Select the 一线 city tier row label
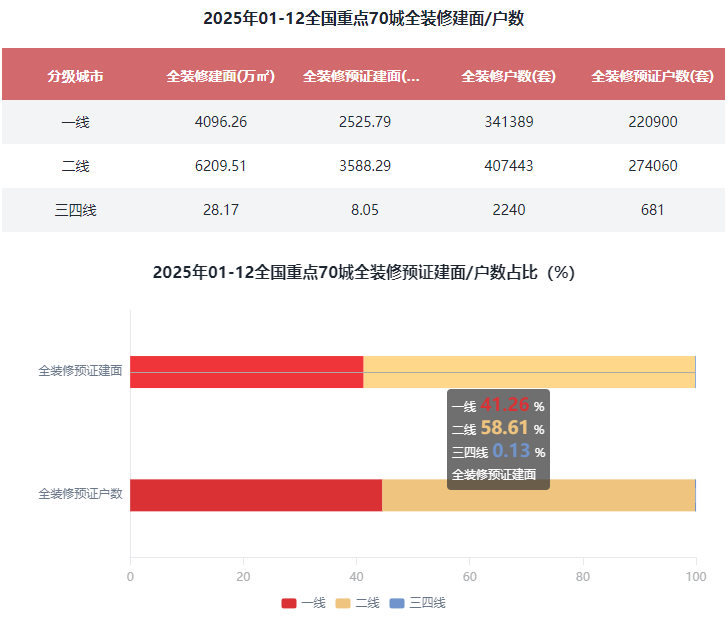728x629 pixels. pyautogui.click(x=75, y=122)
